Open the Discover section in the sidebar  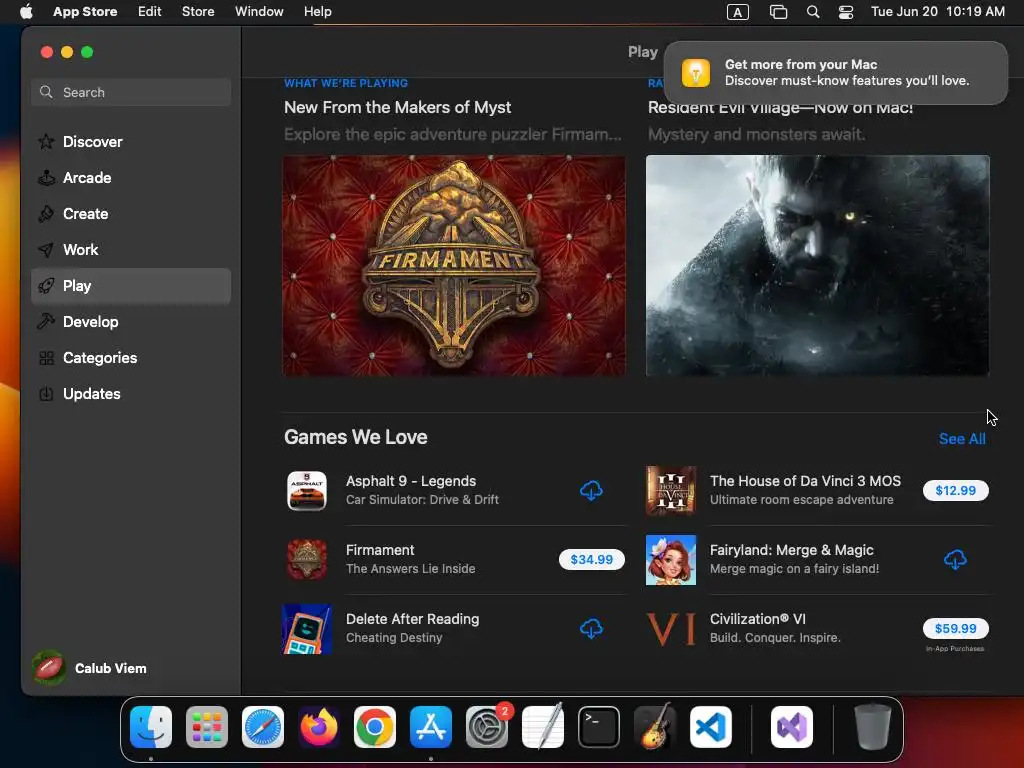[x=131, y=142]
